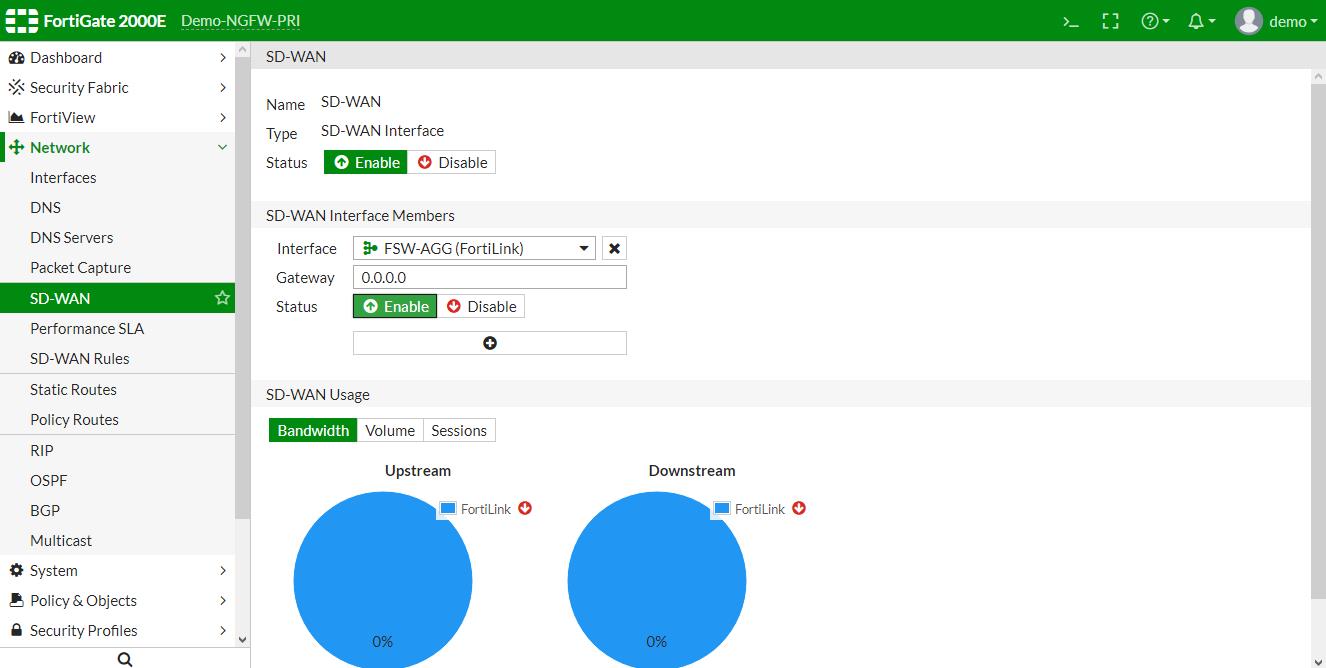Image resolution: width=1326 pixels, height=668 pixels.
Task: Expand the Security Profiles chevron
Action: [223, 631]
